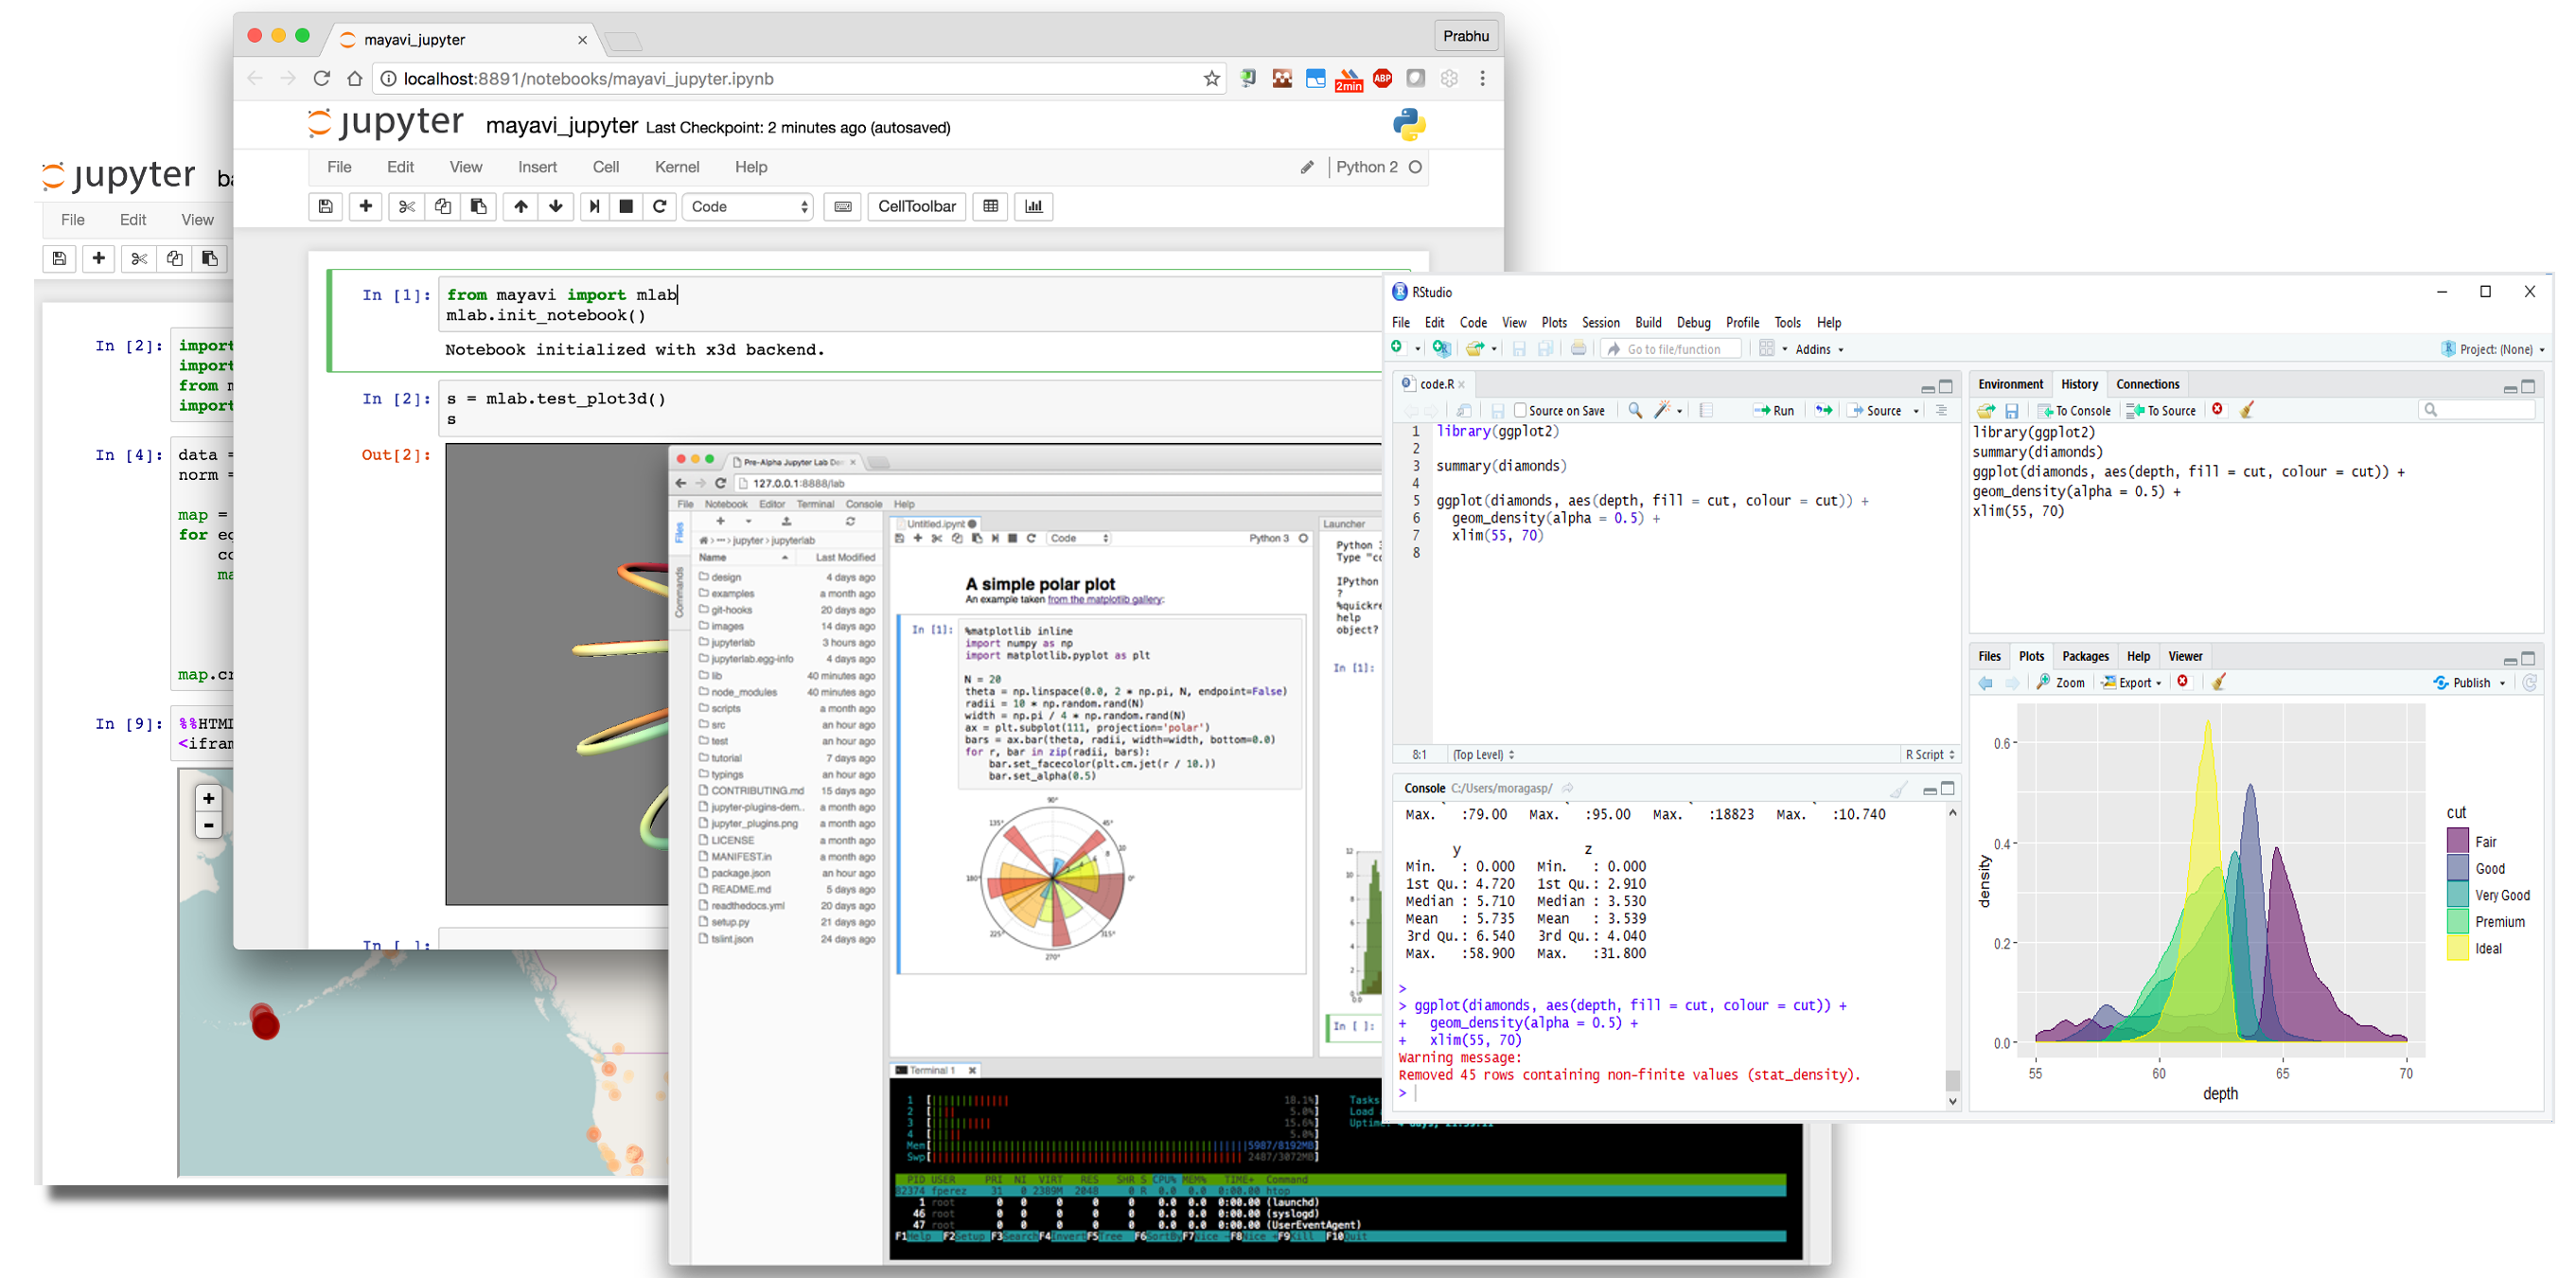Save the background notebook using its floppy icon
2576x1278 pixels.
(59, 259)
